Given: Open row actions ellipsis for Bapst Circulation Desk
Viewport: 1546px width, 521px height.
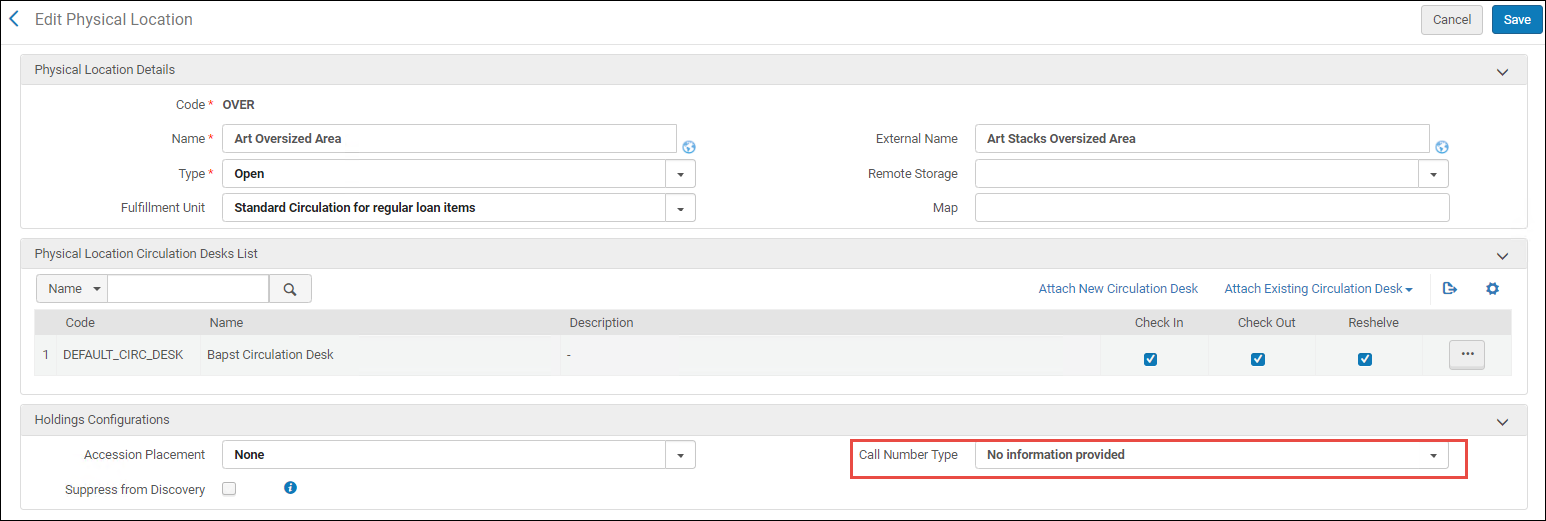Looking at the screenshot, I should pos(1467,355).
